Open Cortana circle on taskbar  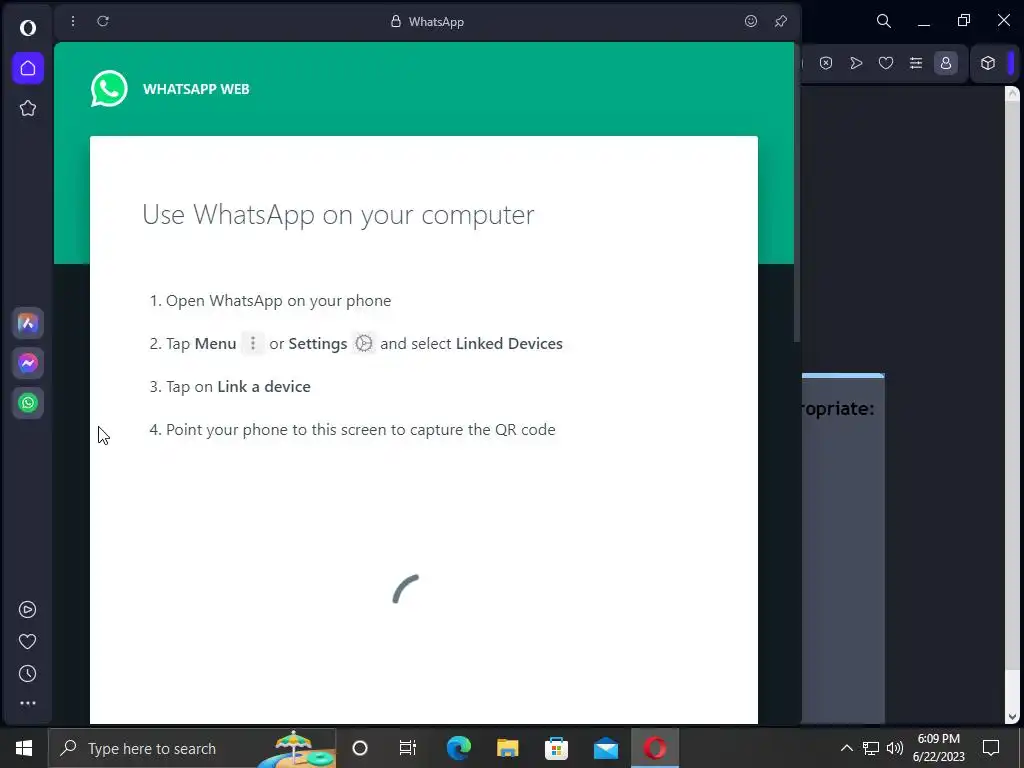360,748
